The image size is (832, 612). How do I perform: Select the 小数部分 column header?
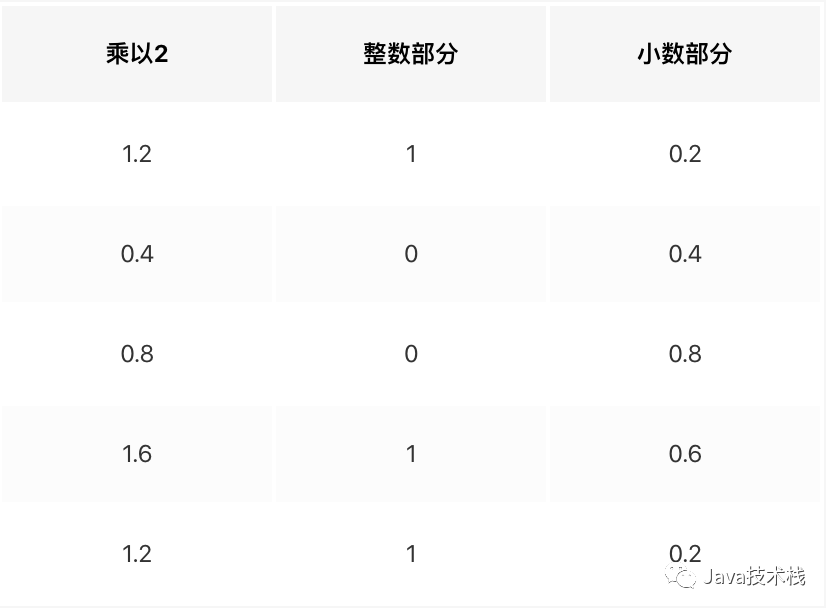pos(685,54)
